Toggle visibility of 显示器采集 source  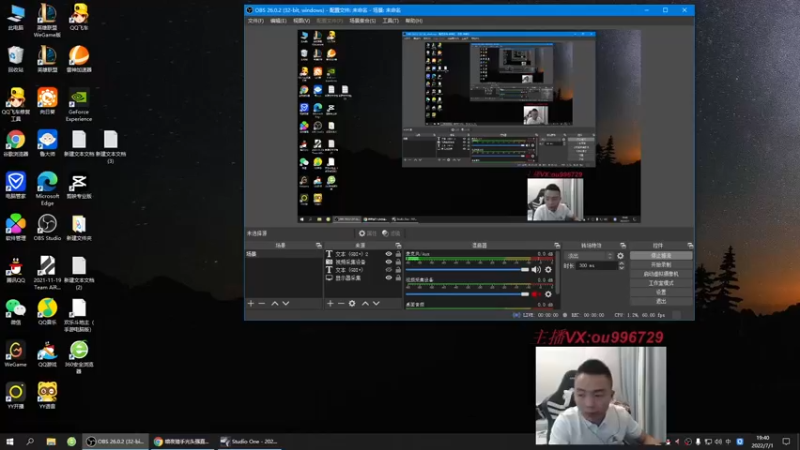click(389, 278)
